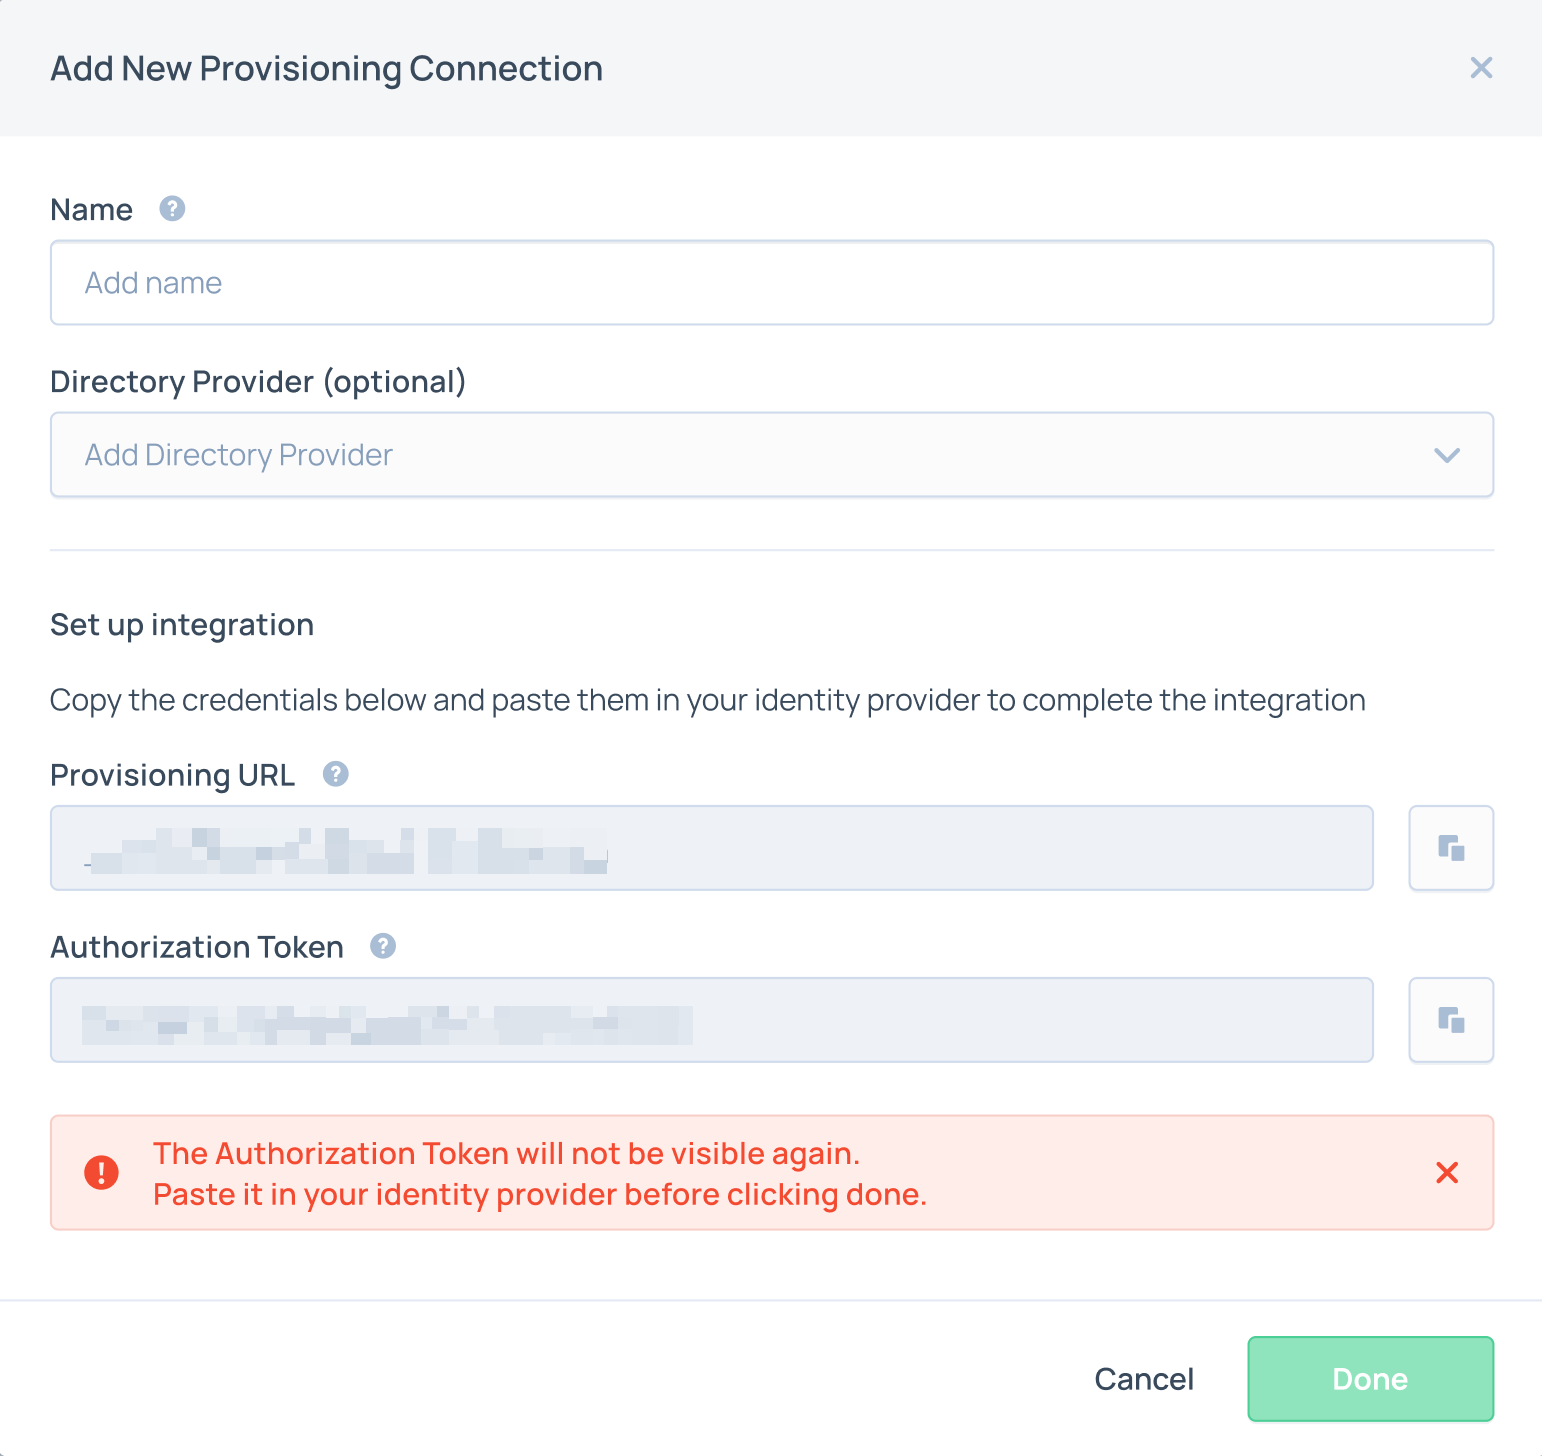Click the copy credentials instruction text
The image size is (1542, 1456).
pos(708,700)
